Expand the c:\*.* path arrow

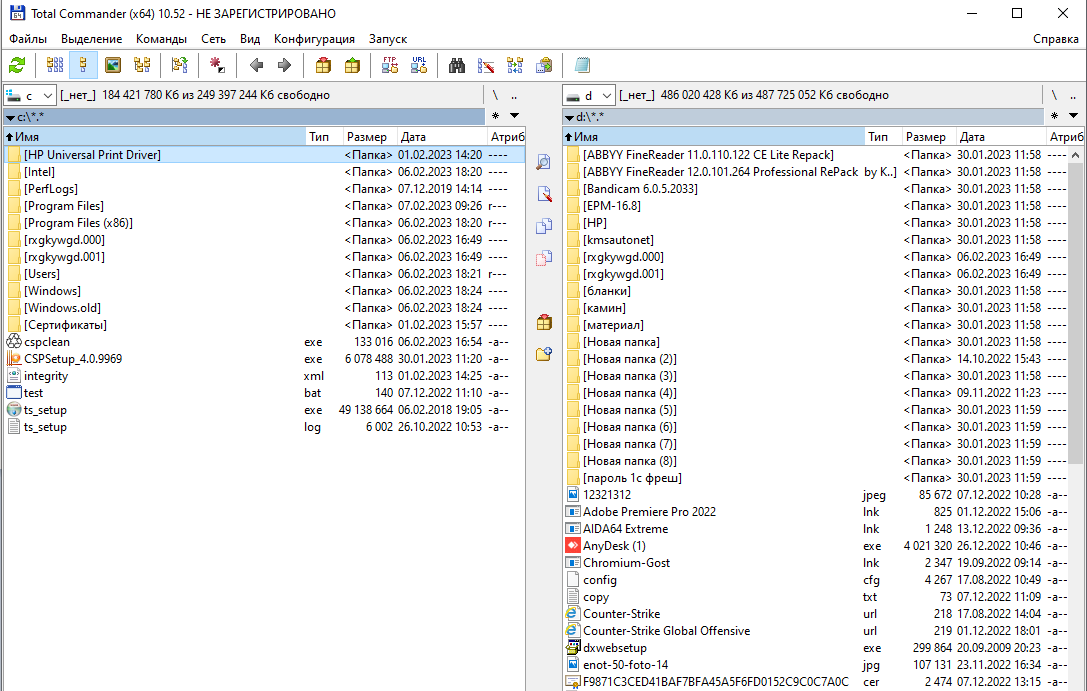(x=10, y=117)
